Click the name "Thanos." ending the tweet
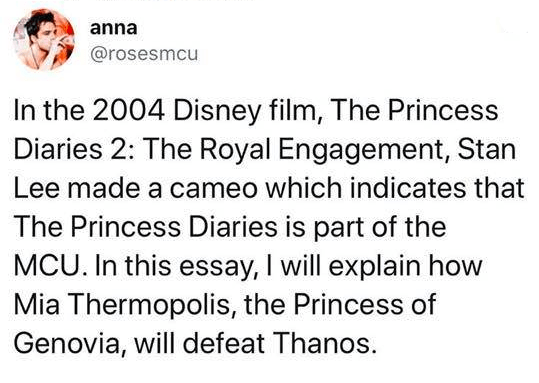539x383 pixels. [x=324, y=343]
